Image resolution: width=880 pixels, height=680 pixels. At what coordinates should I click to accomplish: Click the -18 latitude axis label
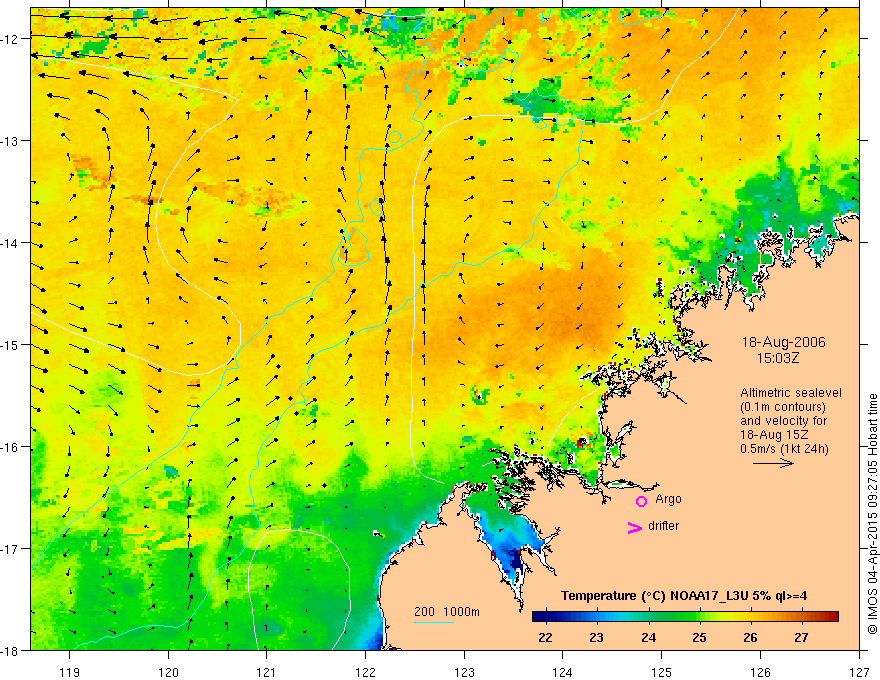click(x=11, y=650)
